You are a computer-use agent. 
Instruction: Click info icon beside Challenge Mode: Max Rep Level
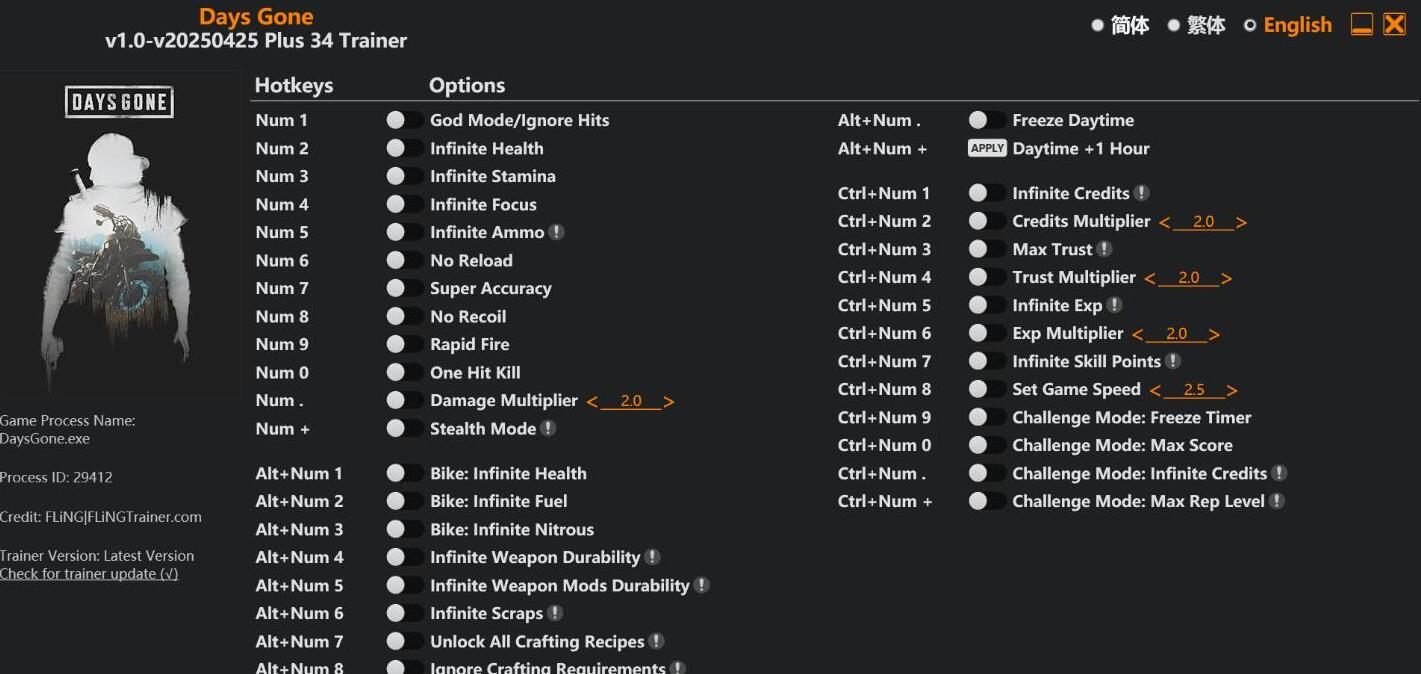pyautogui.click(x=1277, y=501)
